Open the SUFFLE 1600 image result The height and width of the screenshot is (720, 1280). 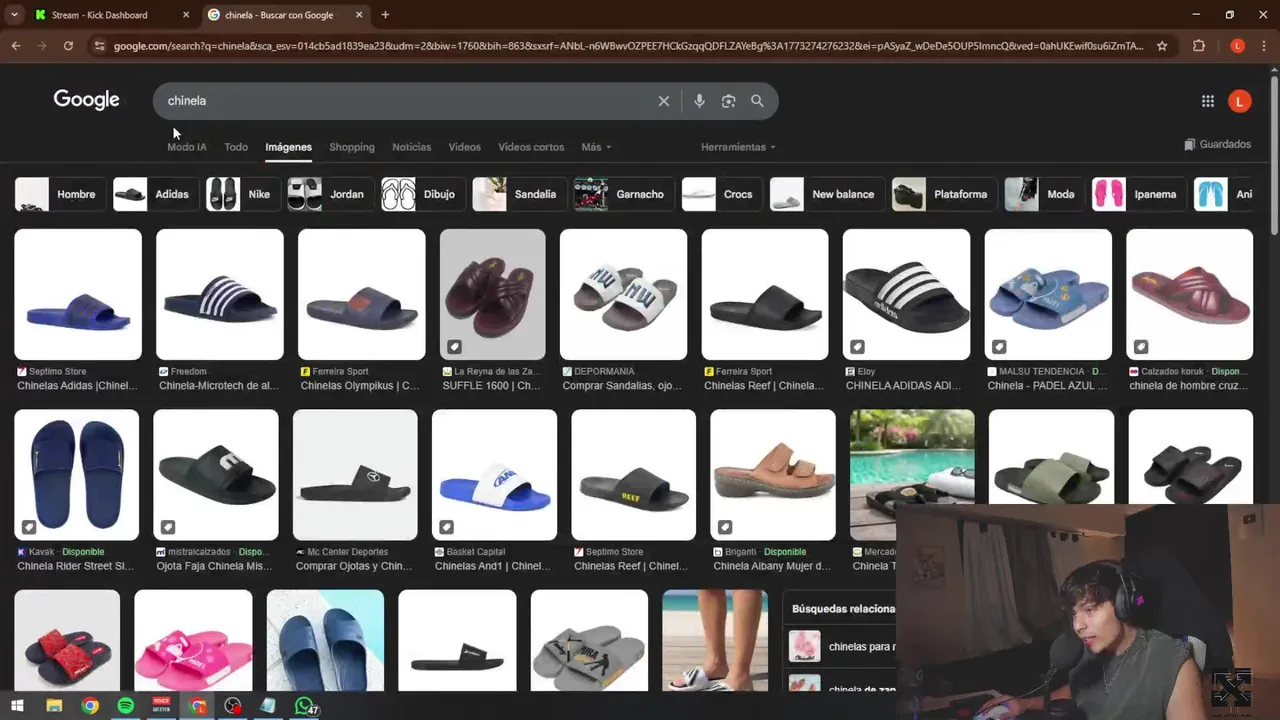[493, 294]
